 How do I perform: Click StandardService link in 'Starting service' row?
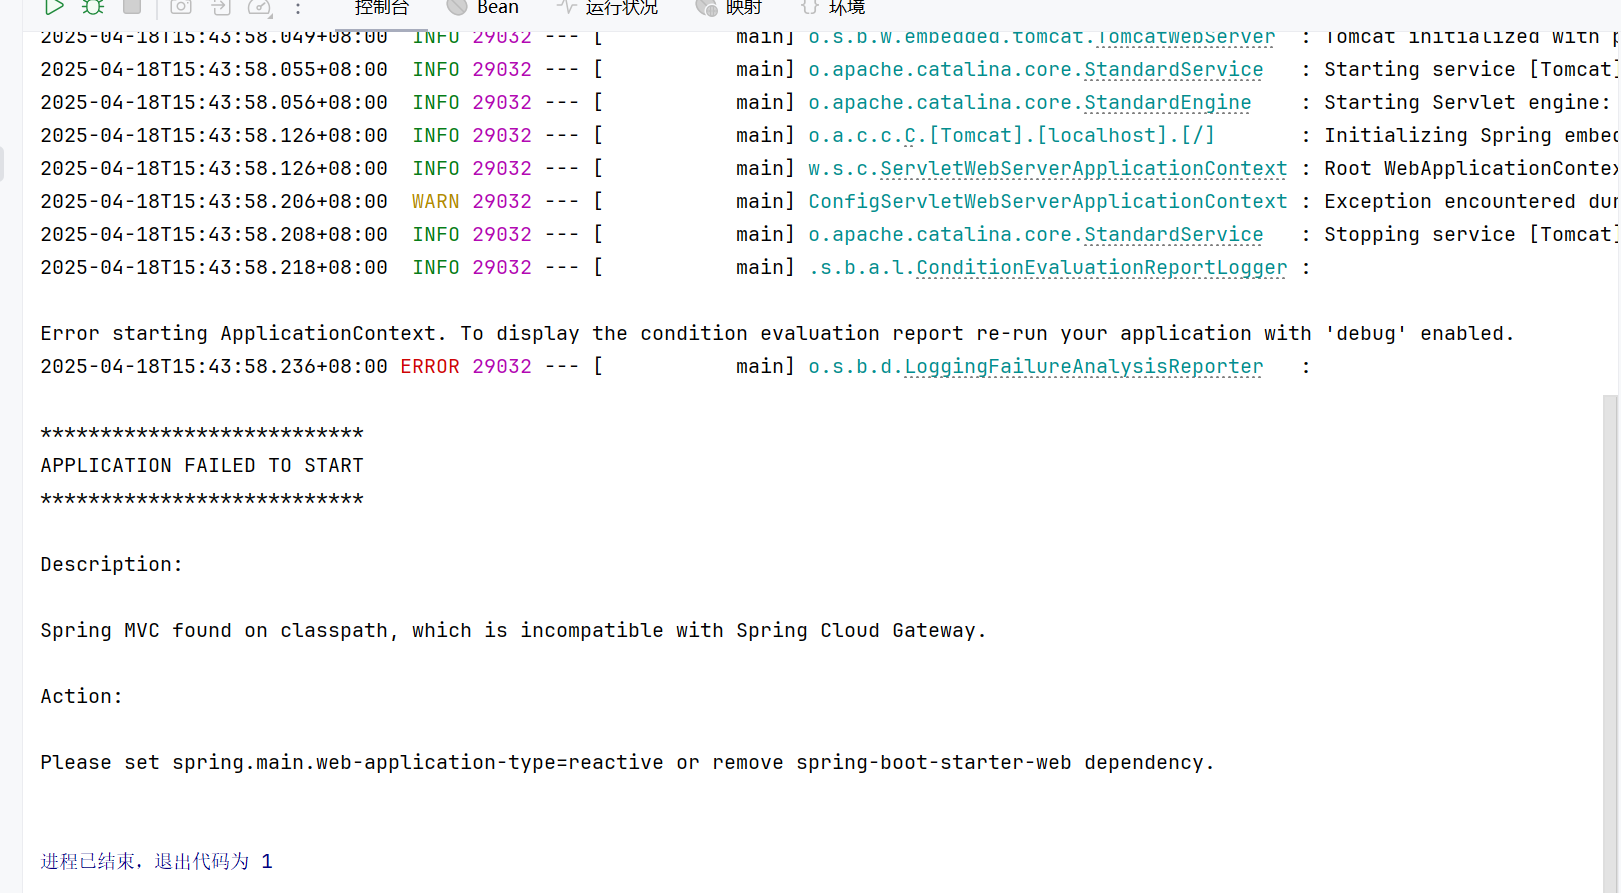point(1174,70)
